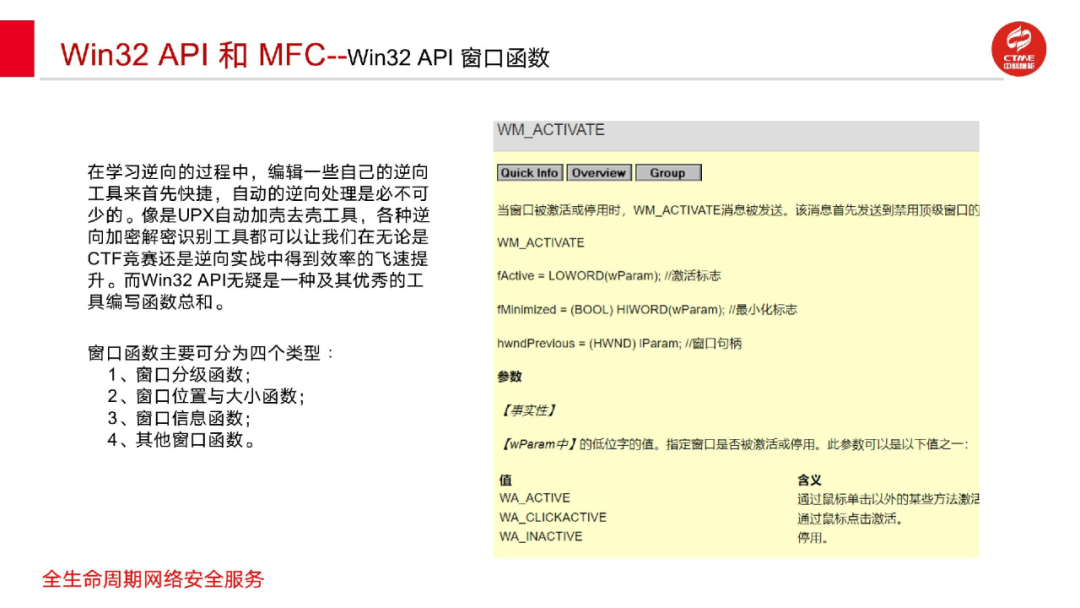1080x608 pixels.
Task: Click the '停用。' meaning cell
Action: click(x=812, y=538)
